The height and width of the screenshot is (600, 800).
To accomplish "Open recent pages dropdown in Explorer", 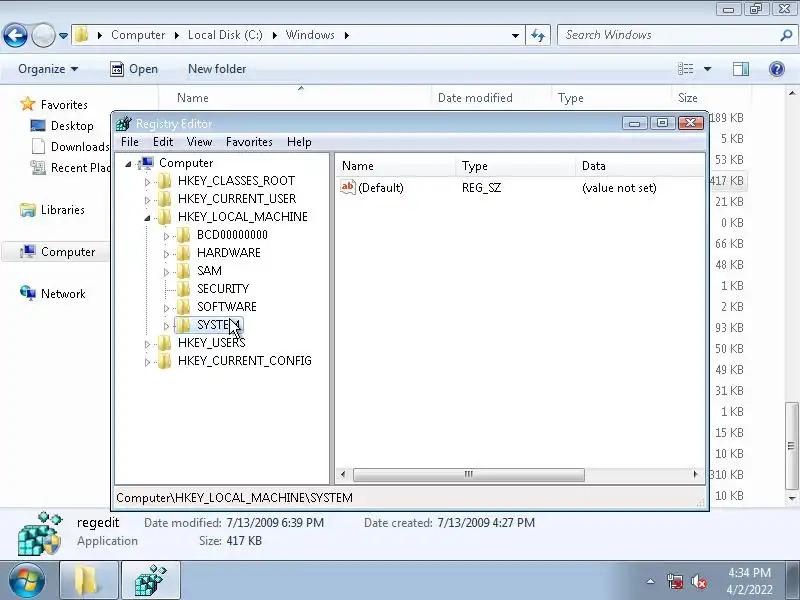I will coord(63,36).
